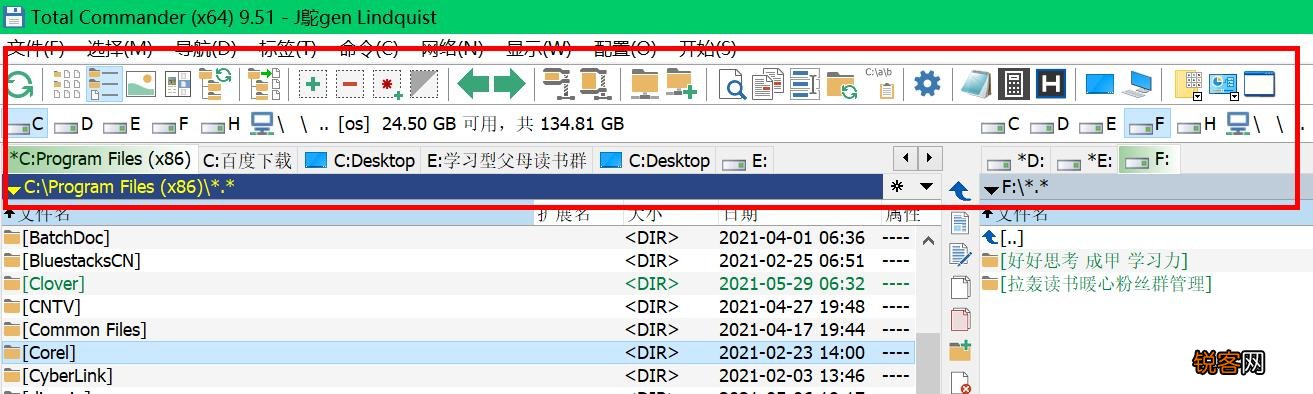Image resolution: width=1313 pixels, height=394 pixels.
Task: Select drive D in the left drive bar
Action: 75,124
